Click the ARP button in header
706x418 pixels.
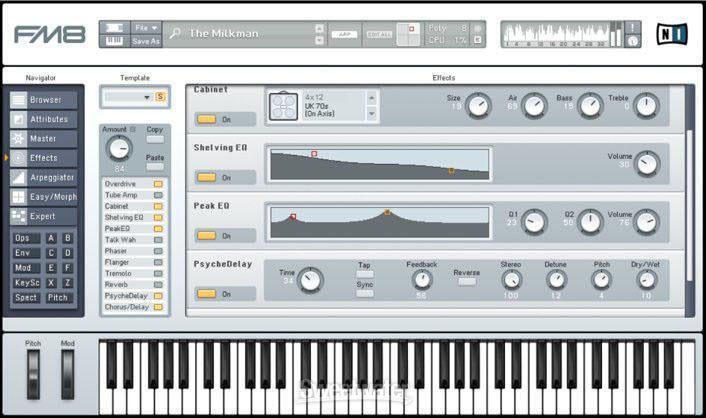pos(344,35)
